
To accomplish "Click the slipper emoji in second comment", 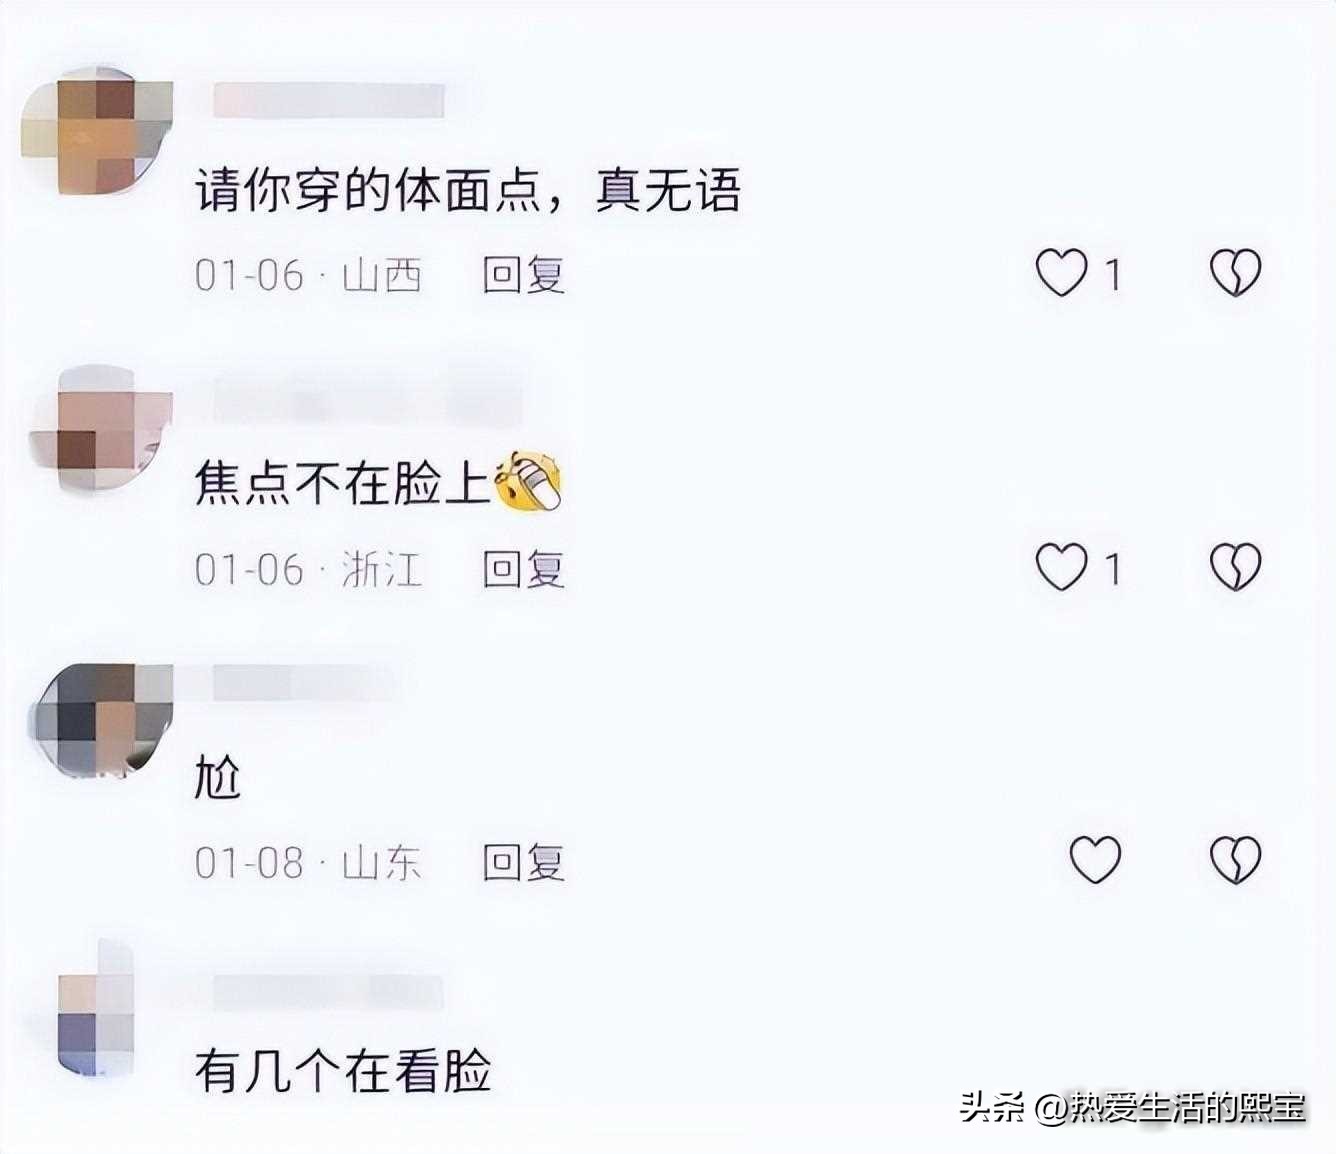I will point(529,482).
